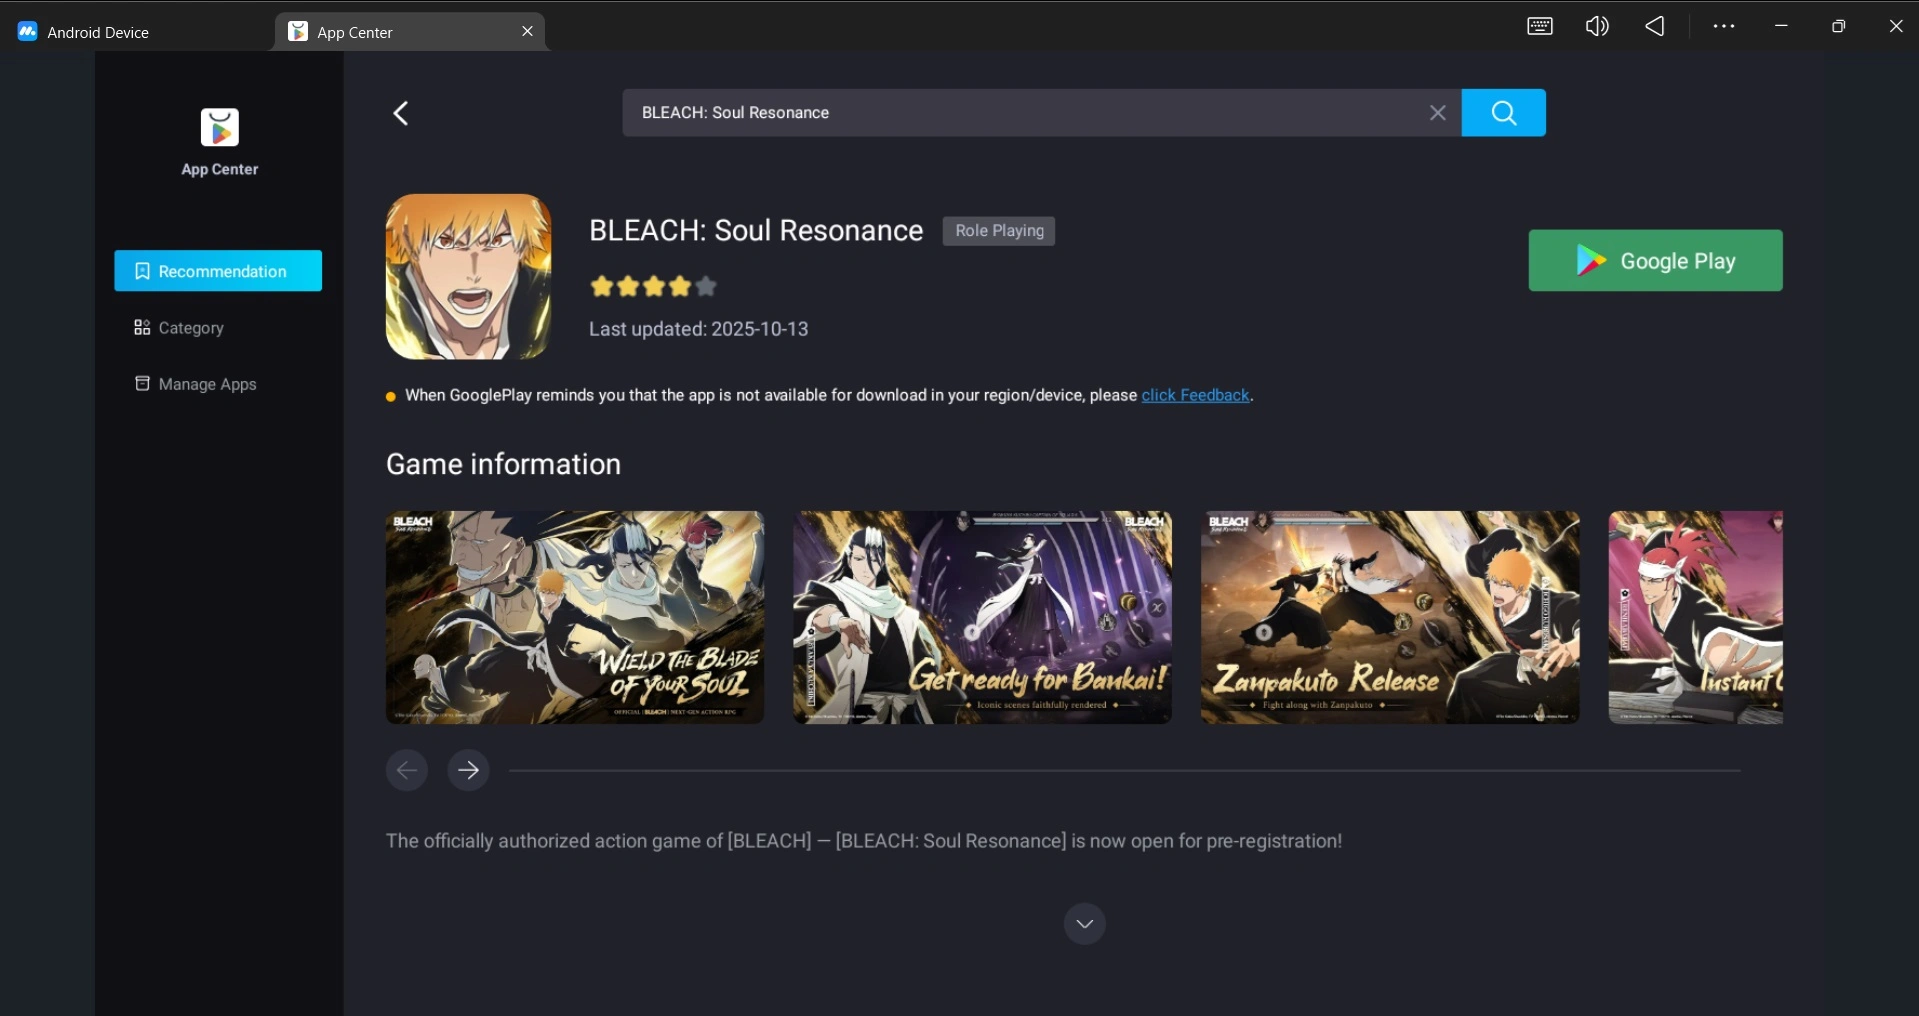Rate with the fifth star
The image size is (1919, 1016).
click(706, 286)
